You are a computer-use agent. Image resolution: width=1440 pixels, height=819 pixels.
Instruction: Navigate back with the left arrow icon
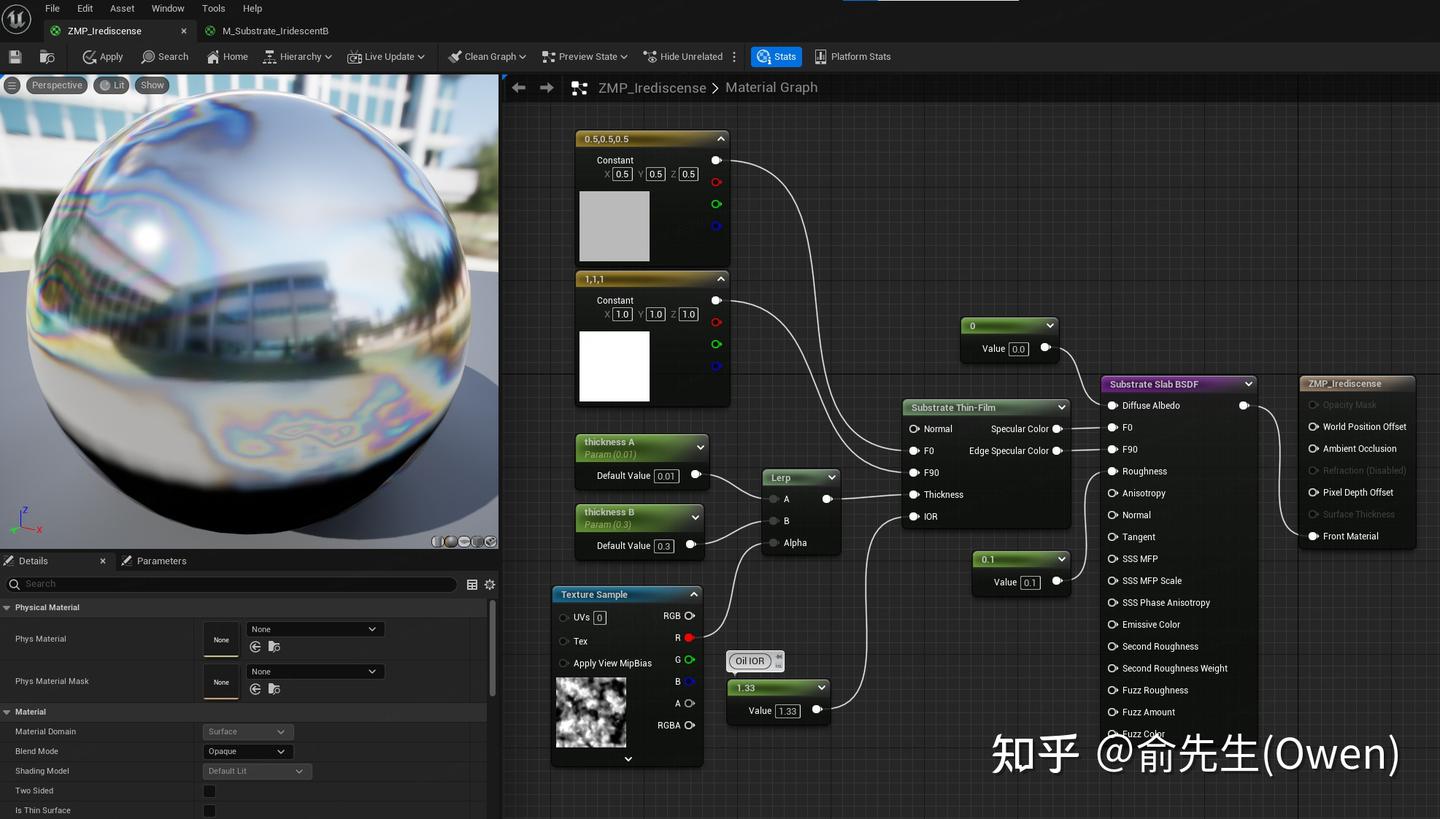click(x=518, y=88)
